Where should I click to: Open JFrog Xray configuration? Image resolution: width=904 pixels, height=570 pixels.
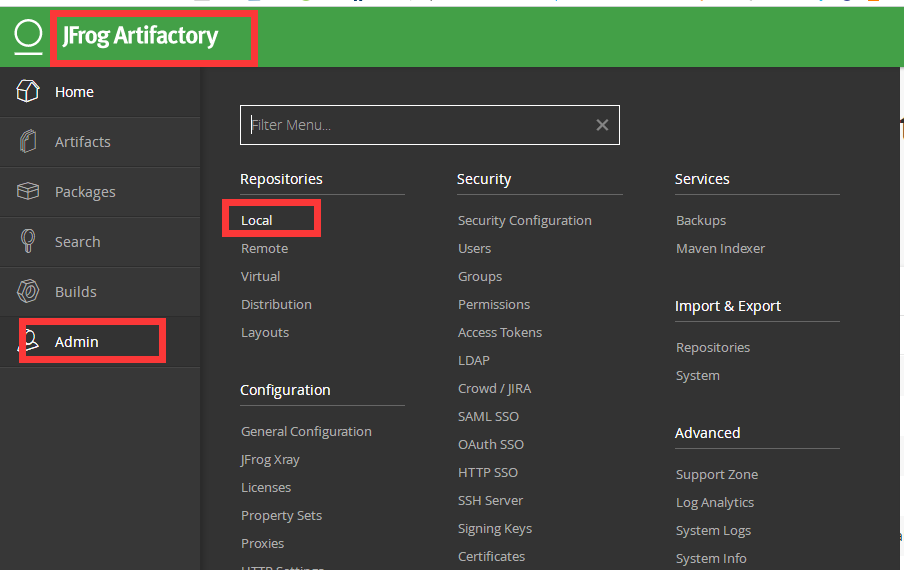(x=270, y=459)
